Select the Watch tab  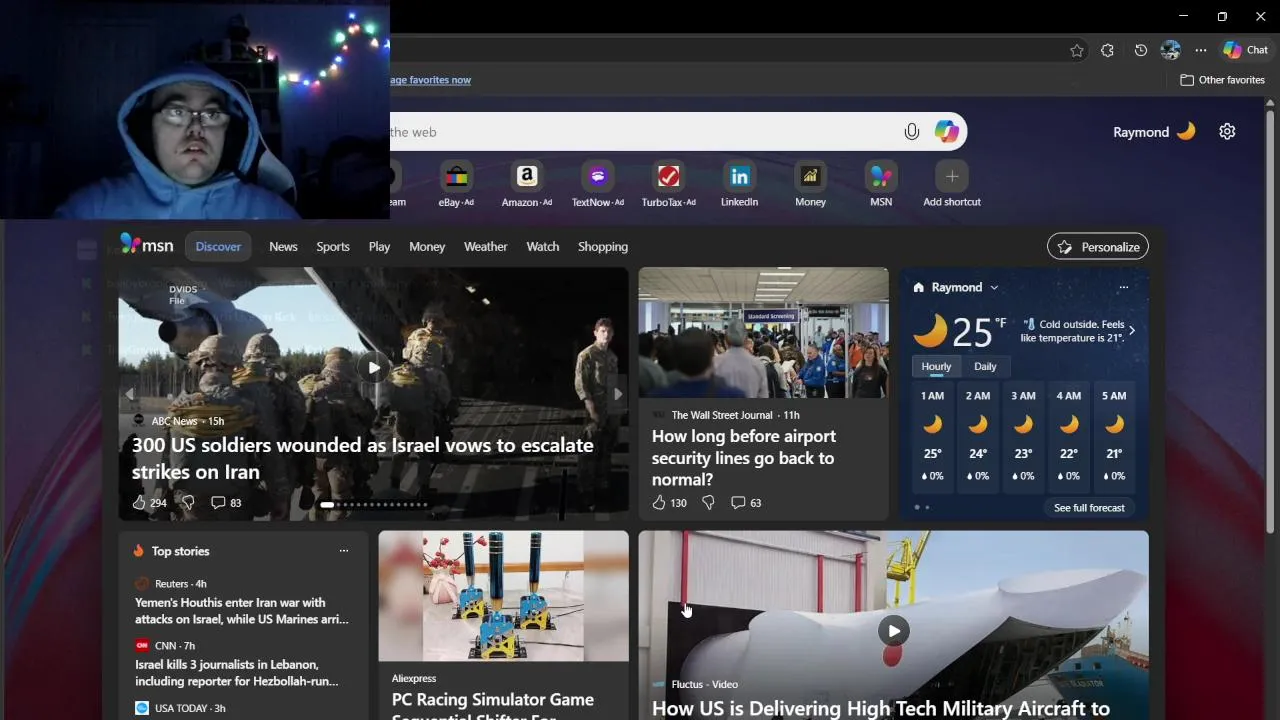[543, 246]
